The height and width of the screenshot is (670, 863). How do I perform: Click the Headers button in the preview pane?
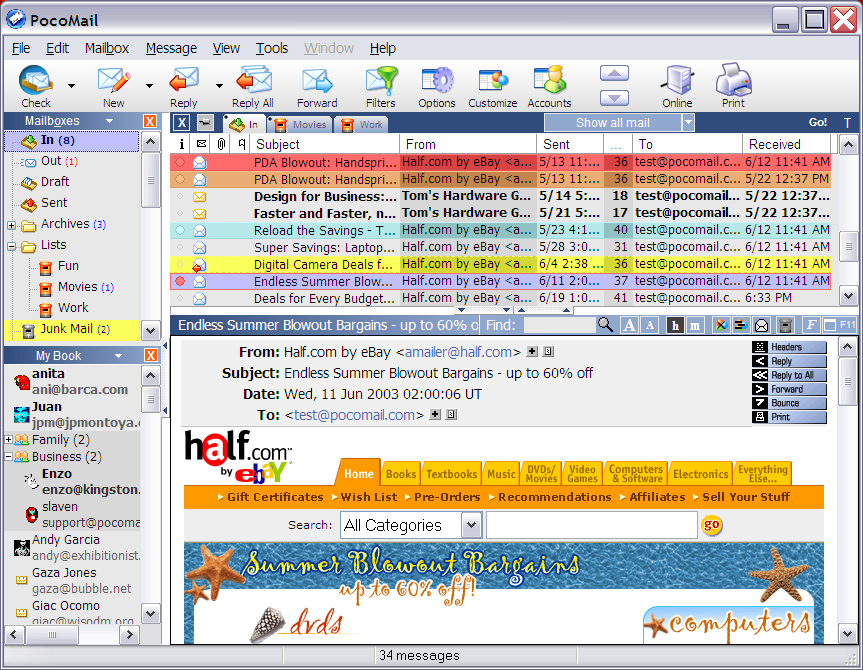[789, 347]
